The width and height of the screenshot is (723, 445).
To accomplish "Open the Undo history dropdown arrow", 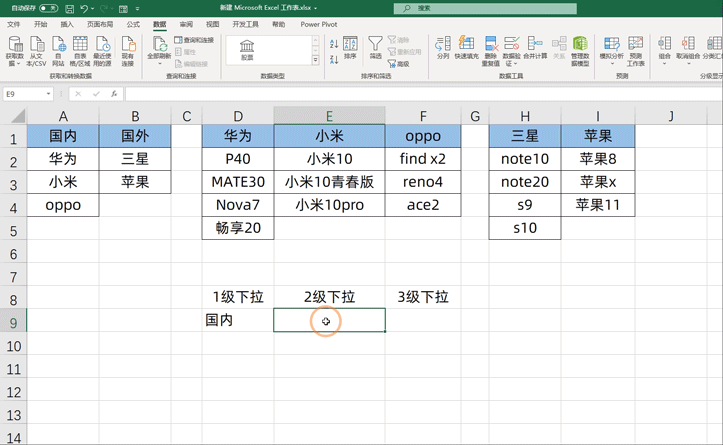I will [92, 9].
